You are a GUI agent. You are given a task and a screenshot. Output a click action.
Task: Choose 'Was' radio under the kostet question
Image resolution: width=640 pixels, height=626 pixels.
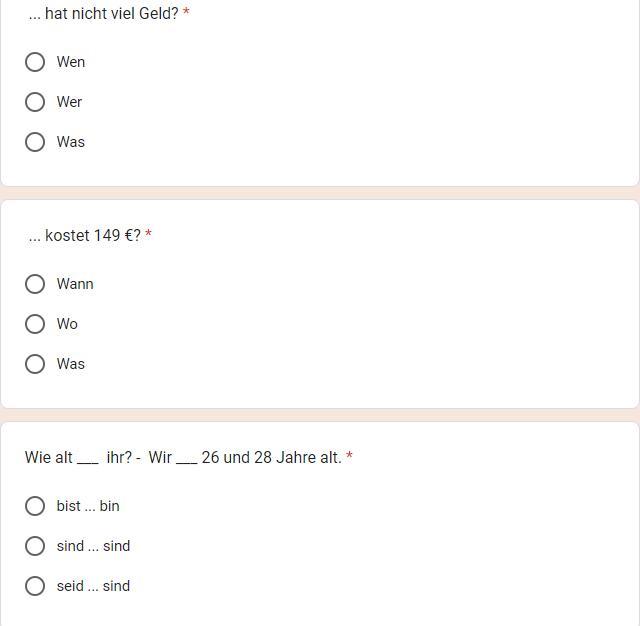35,364
